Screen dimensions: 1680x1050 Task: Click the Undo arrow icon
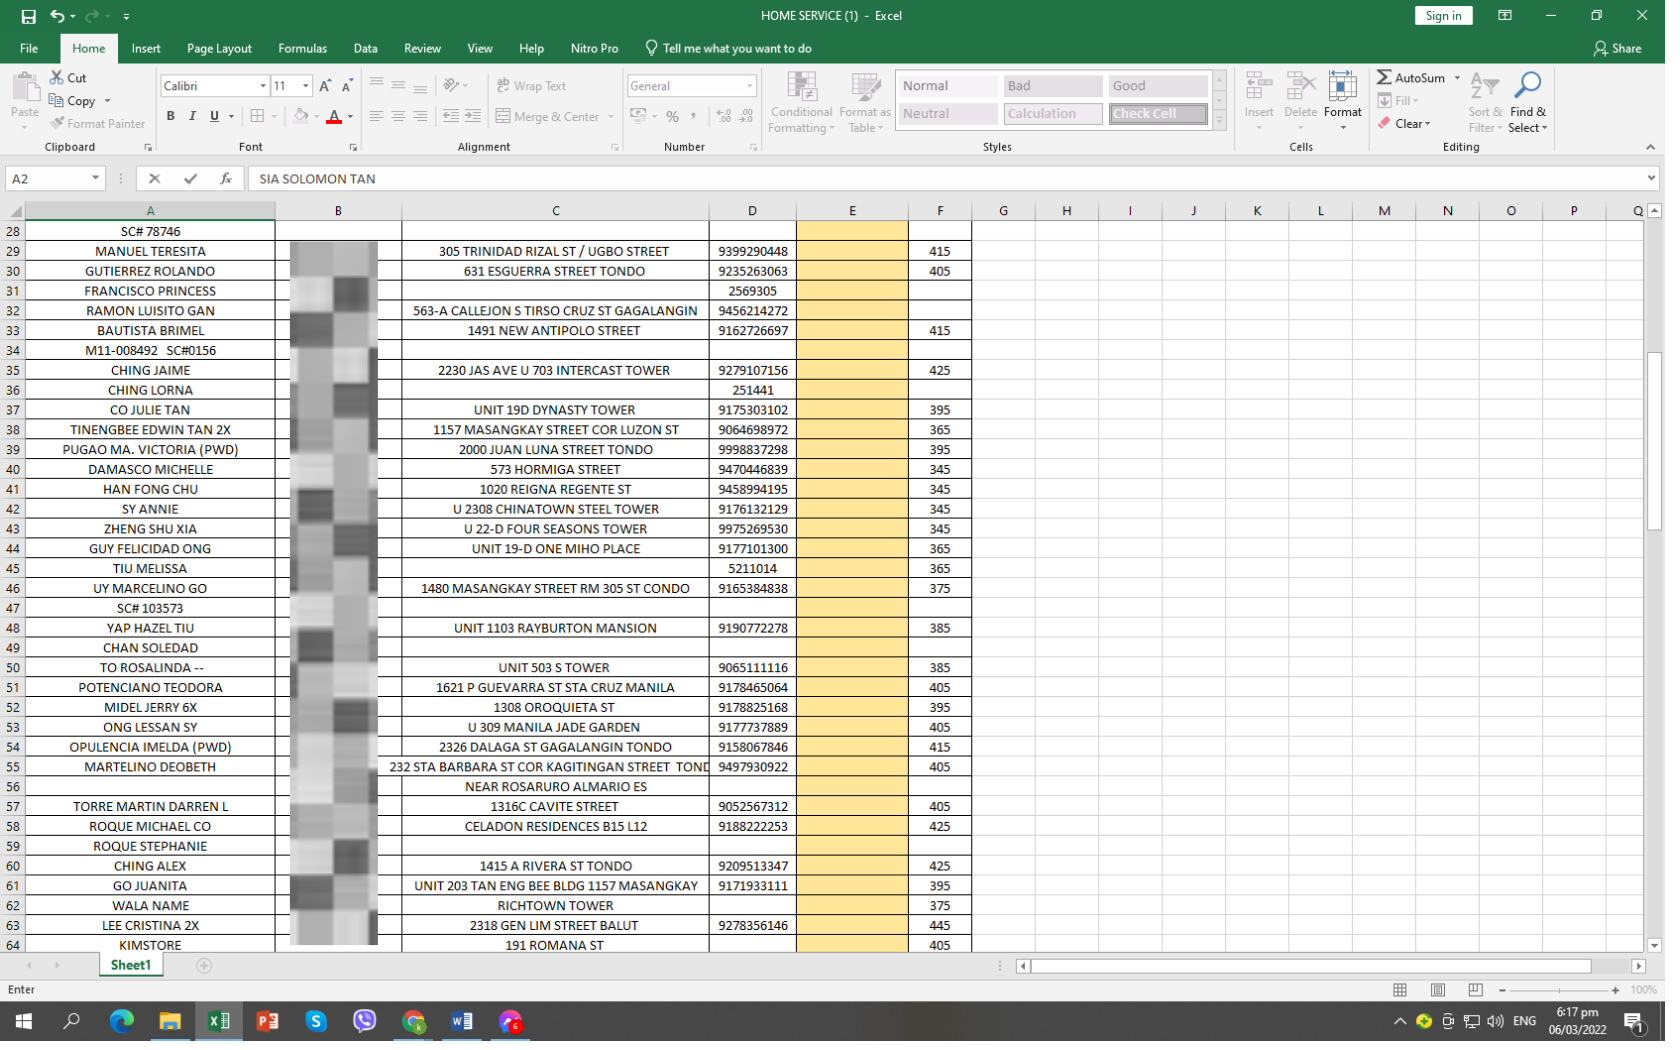pyautogui.click(x=58, y=16)
